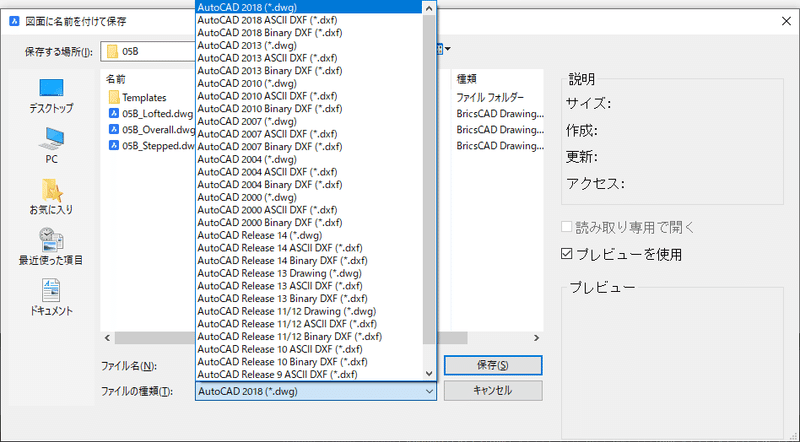This screenshot has width=800, height=442.
Task: Select AutoCAD 2004 (*.dwg) format
Action: tap(309, 159)
